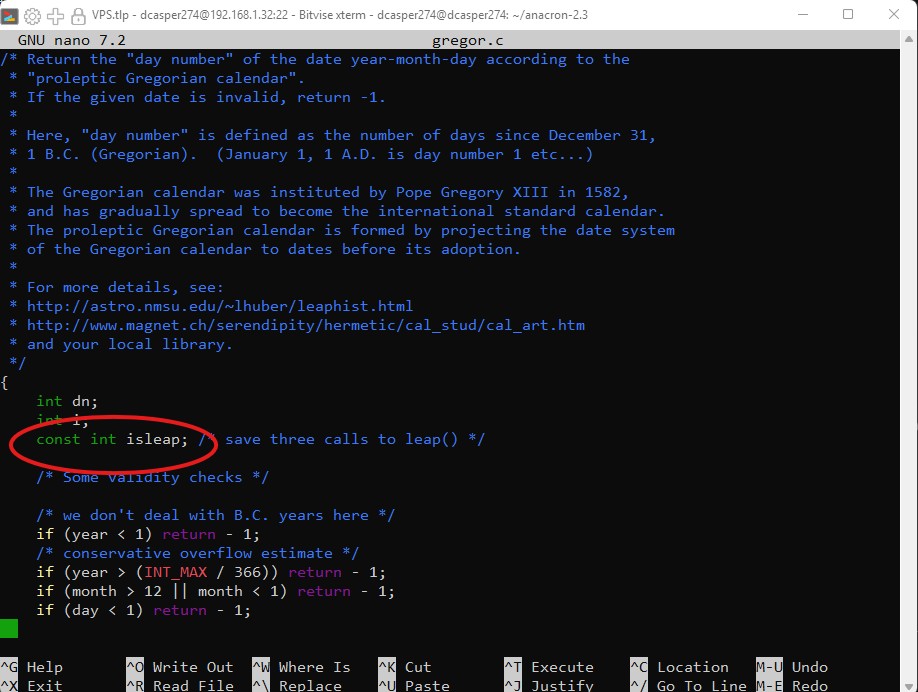Open the astro.nmsu.edu leaphist URL

pos(219,306)
